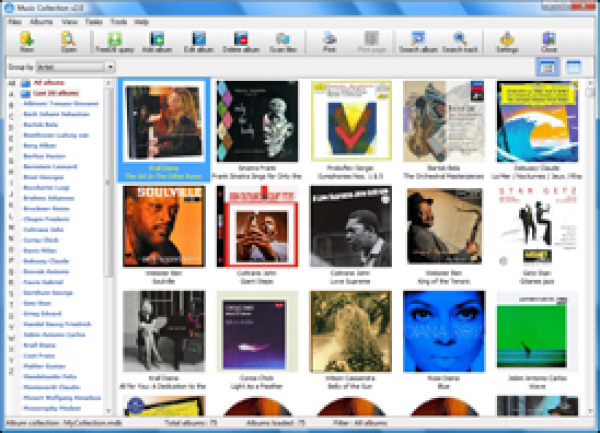Click the Delete album toolbar icon
600x433 pixels.
click(241, 42)
